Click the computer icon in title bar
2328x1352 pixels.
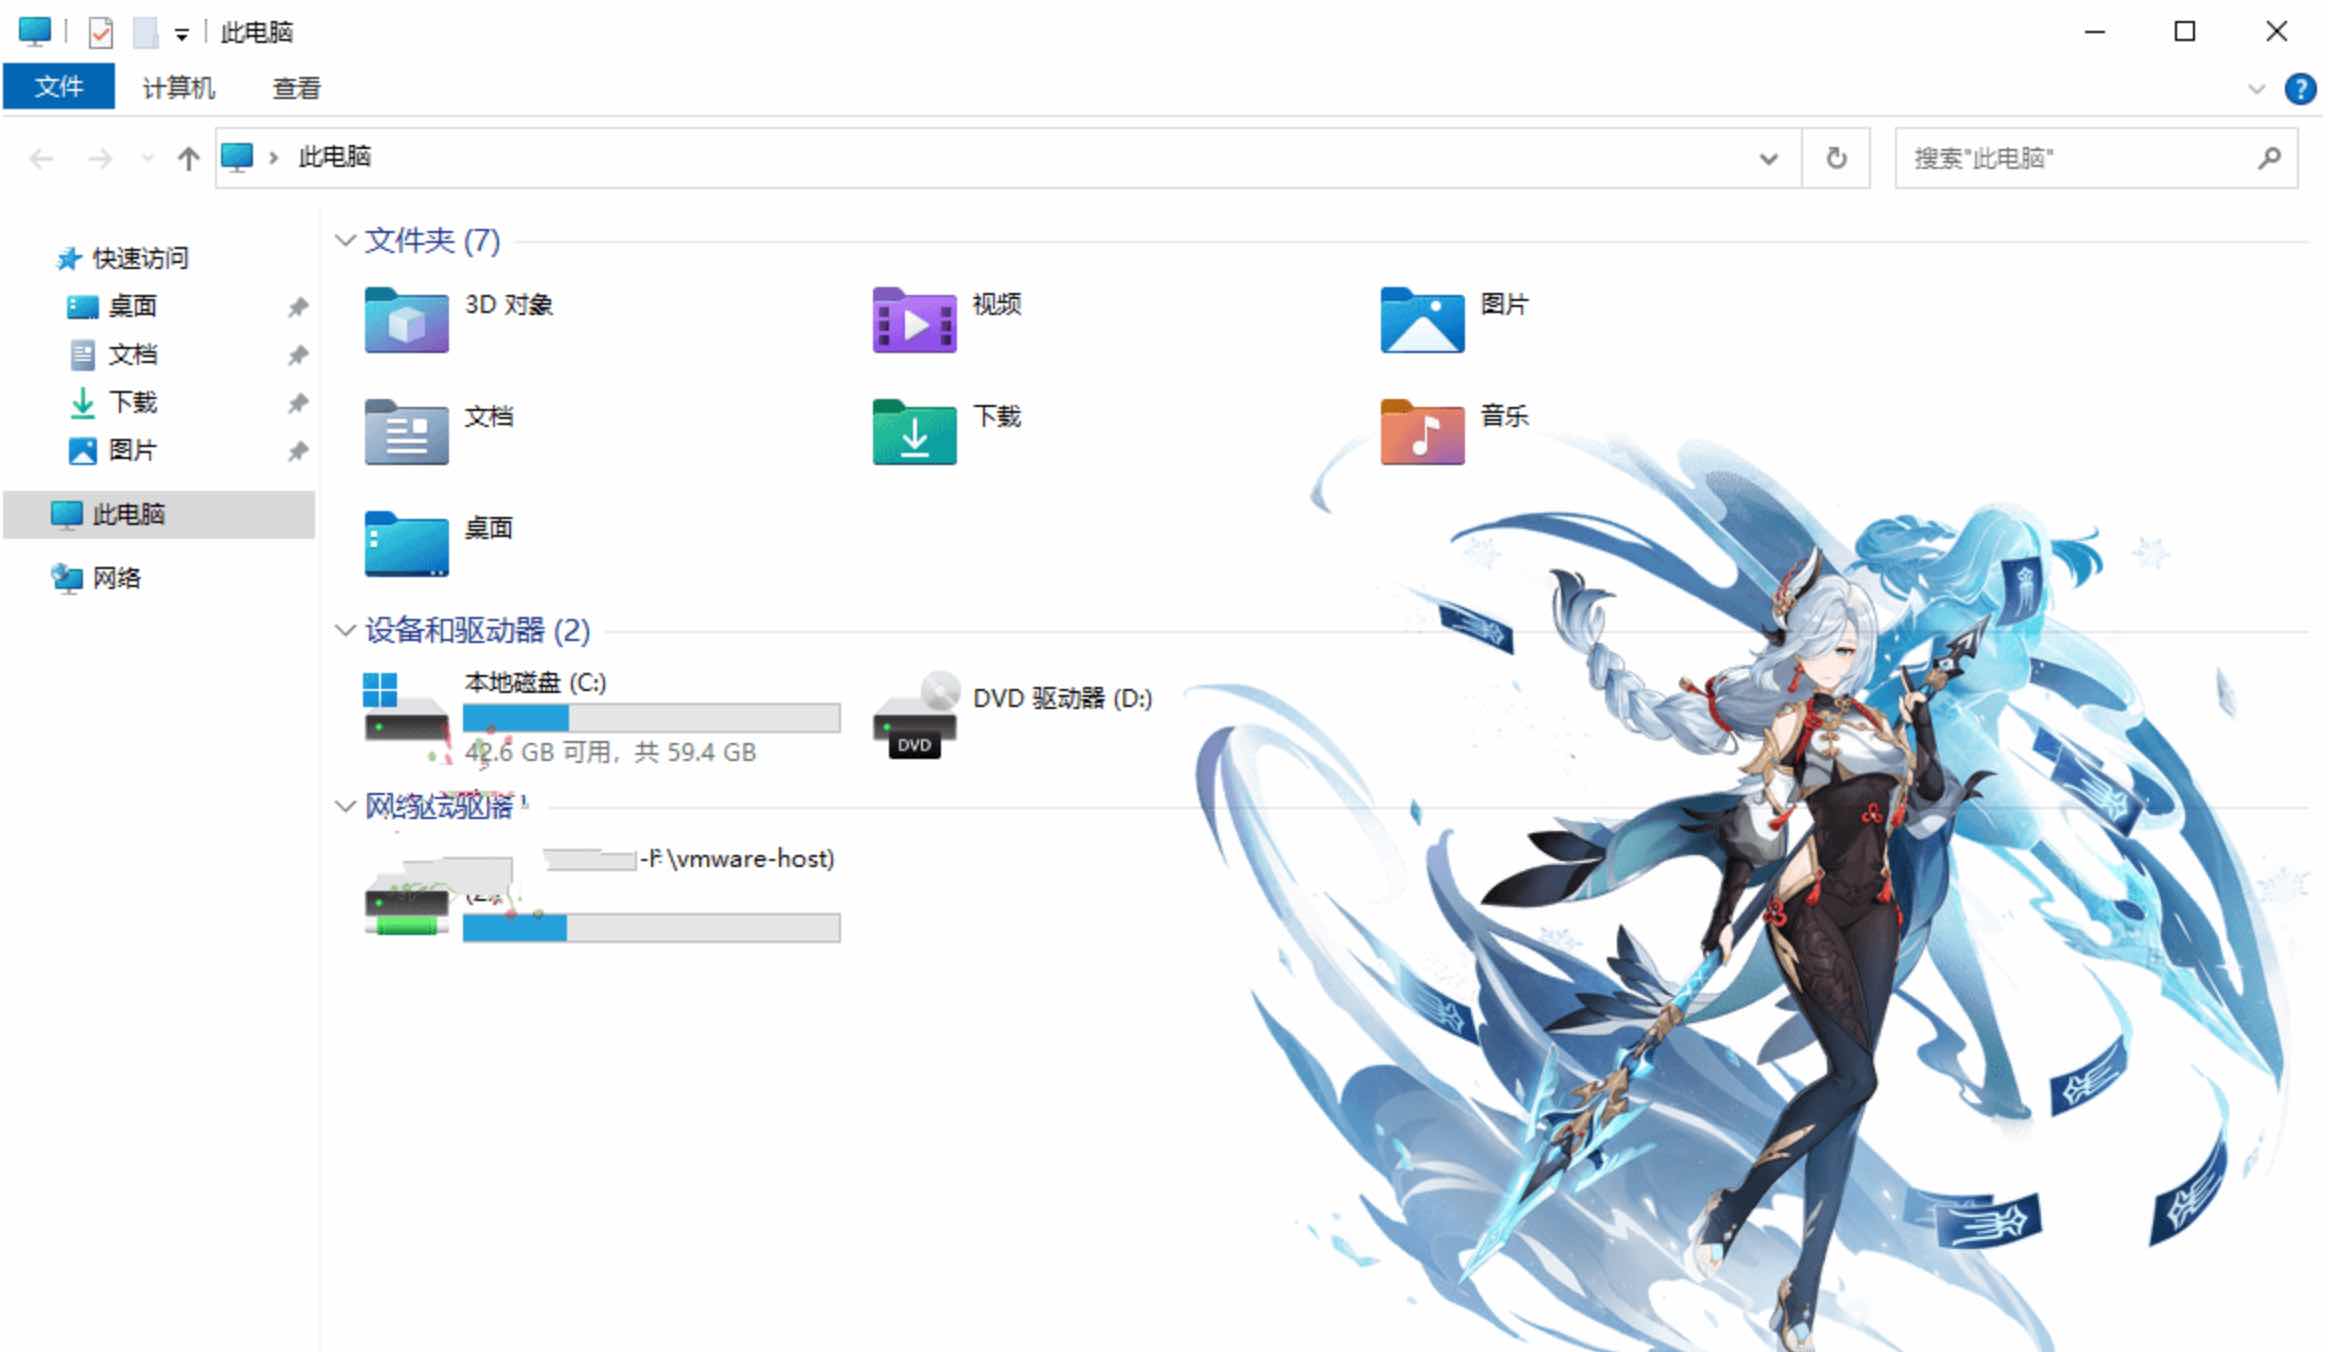point(35,32)
